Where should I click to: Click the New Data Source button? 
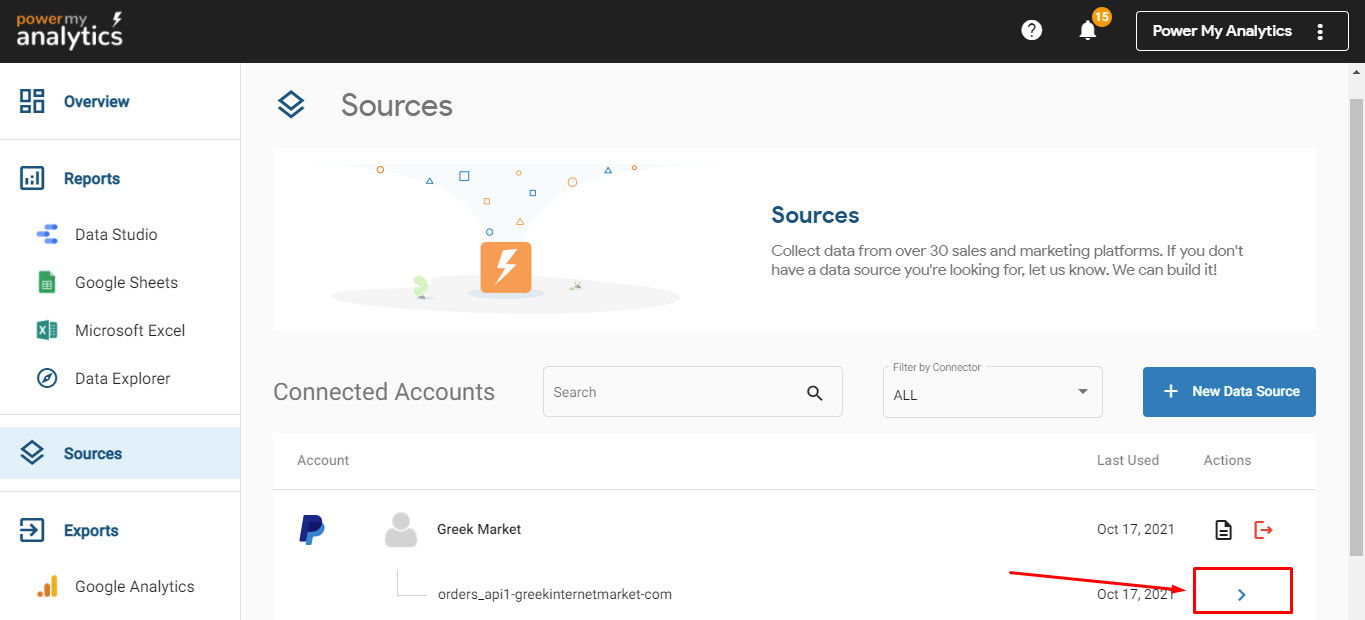click(x=1229, y=392)
